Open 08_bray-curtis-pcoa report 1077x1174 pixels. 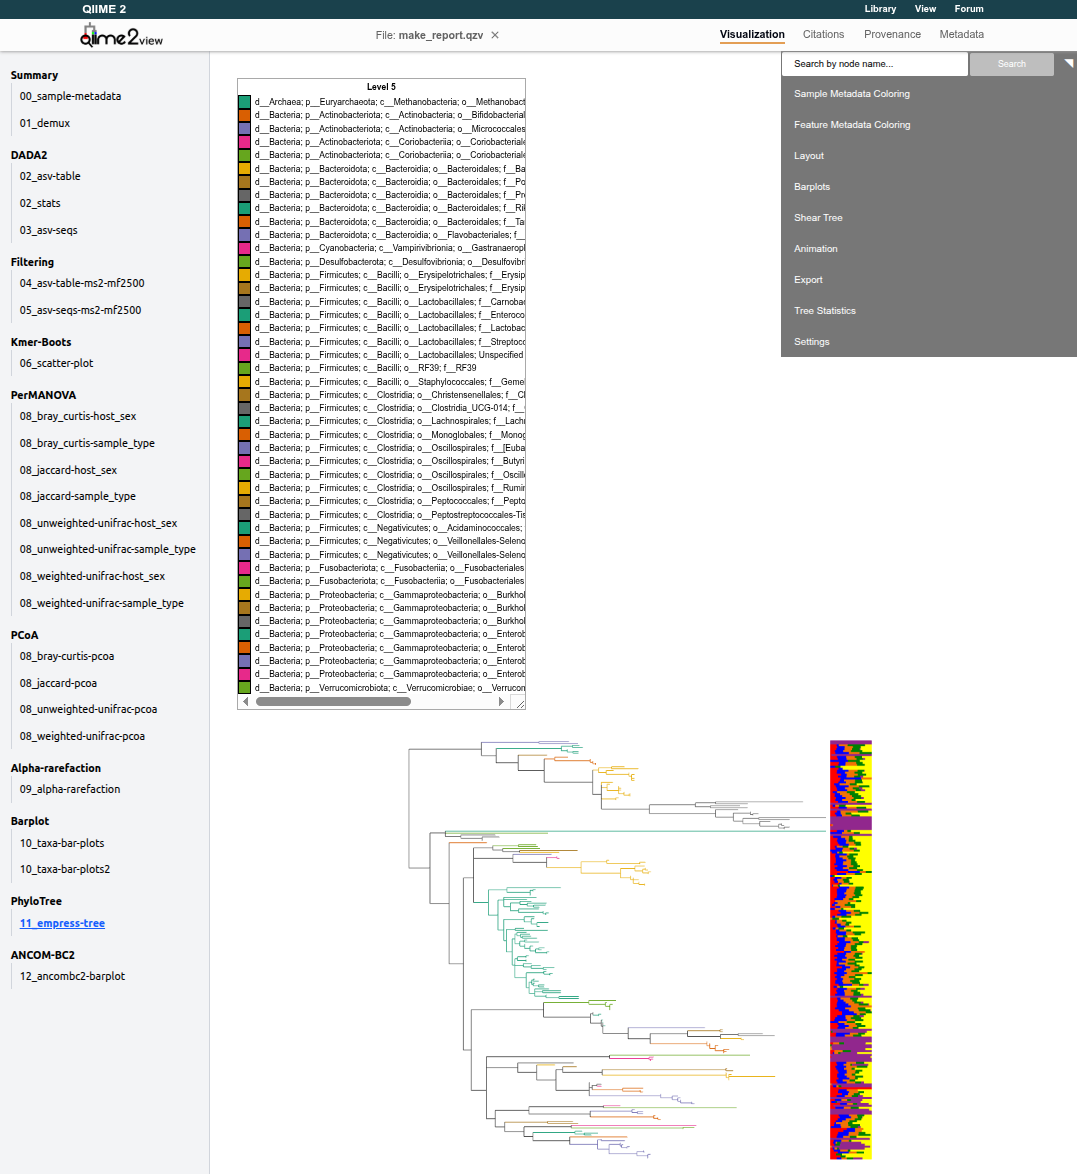(x=67, y=657)
